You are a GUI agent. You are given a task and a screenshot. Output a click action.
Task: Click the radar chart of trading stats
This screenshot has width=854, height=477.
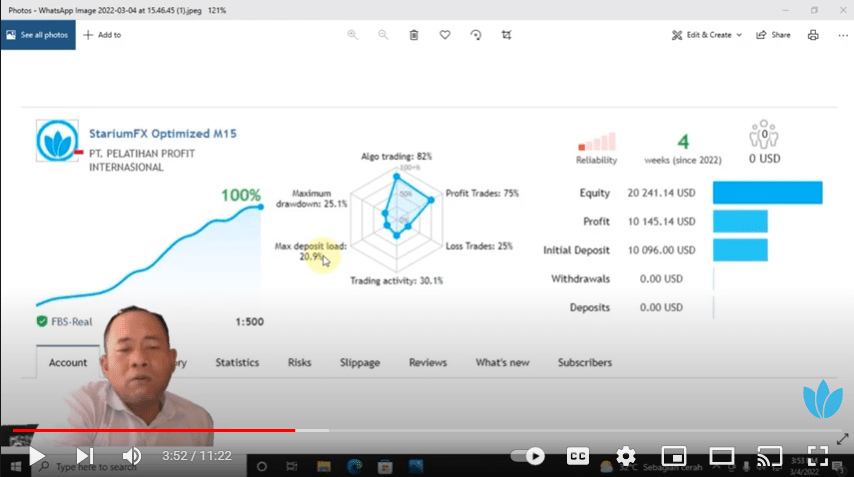(396, 218)
